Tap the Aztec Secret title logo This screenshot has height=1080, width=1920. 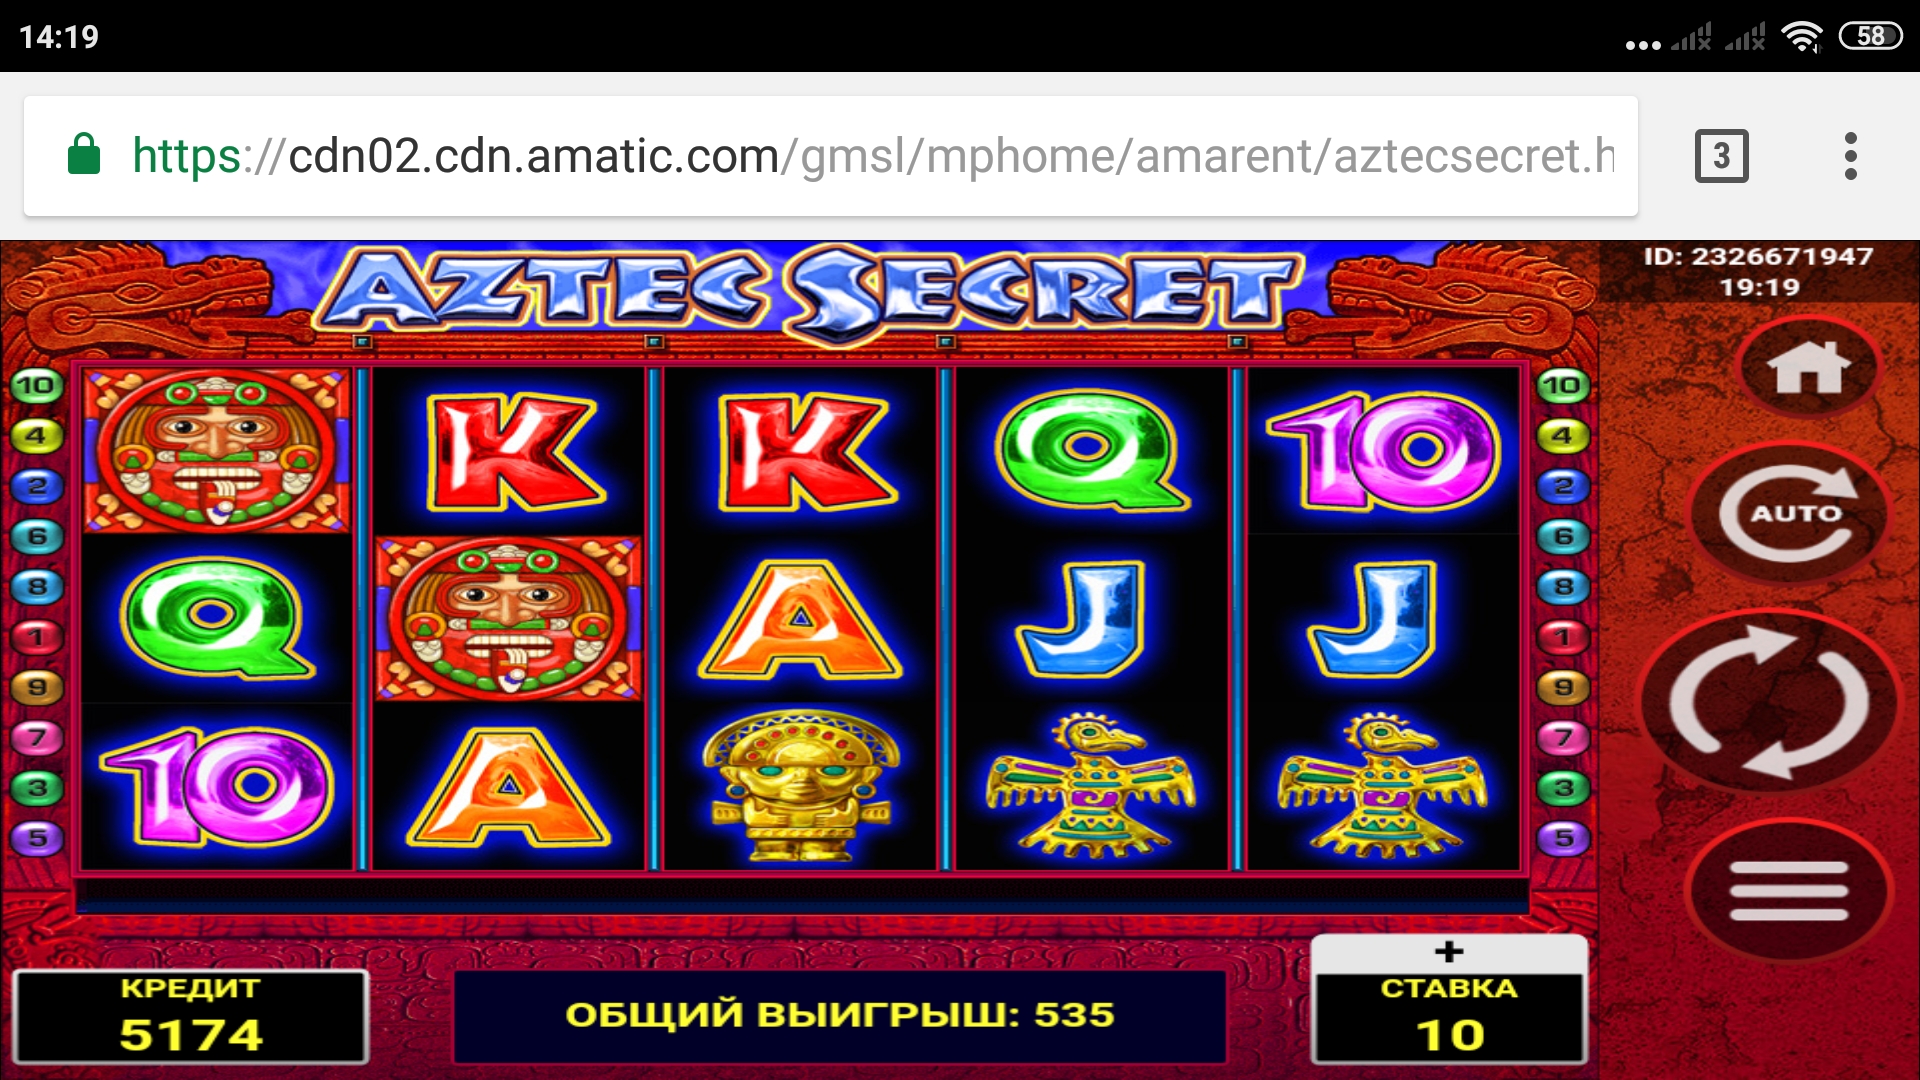810,292
